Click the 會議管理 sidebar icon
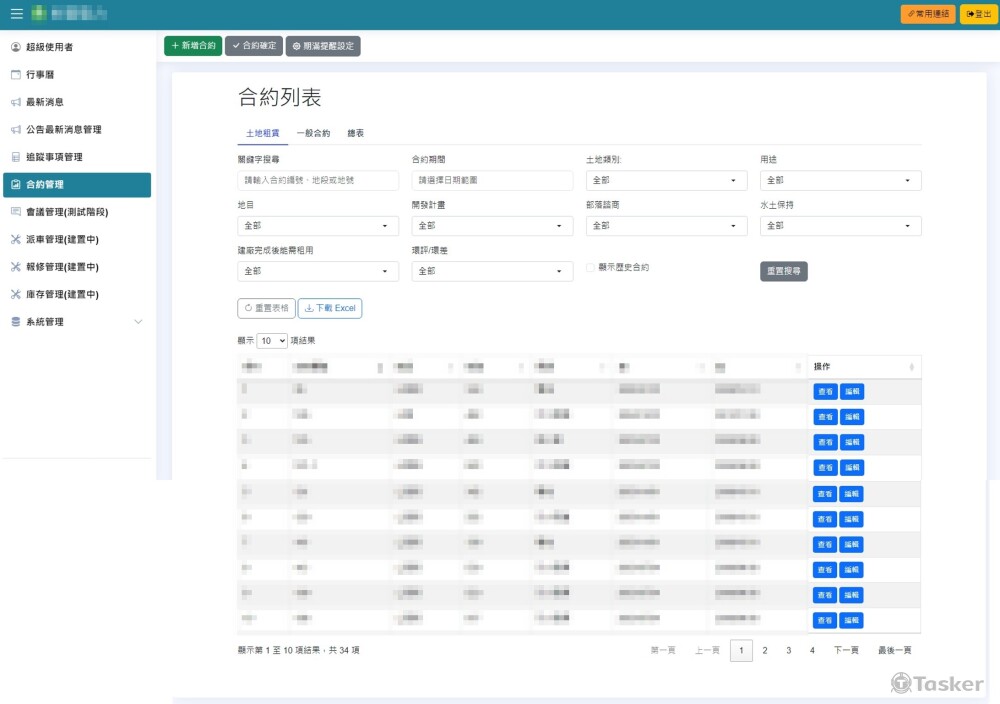 [16, 212]
